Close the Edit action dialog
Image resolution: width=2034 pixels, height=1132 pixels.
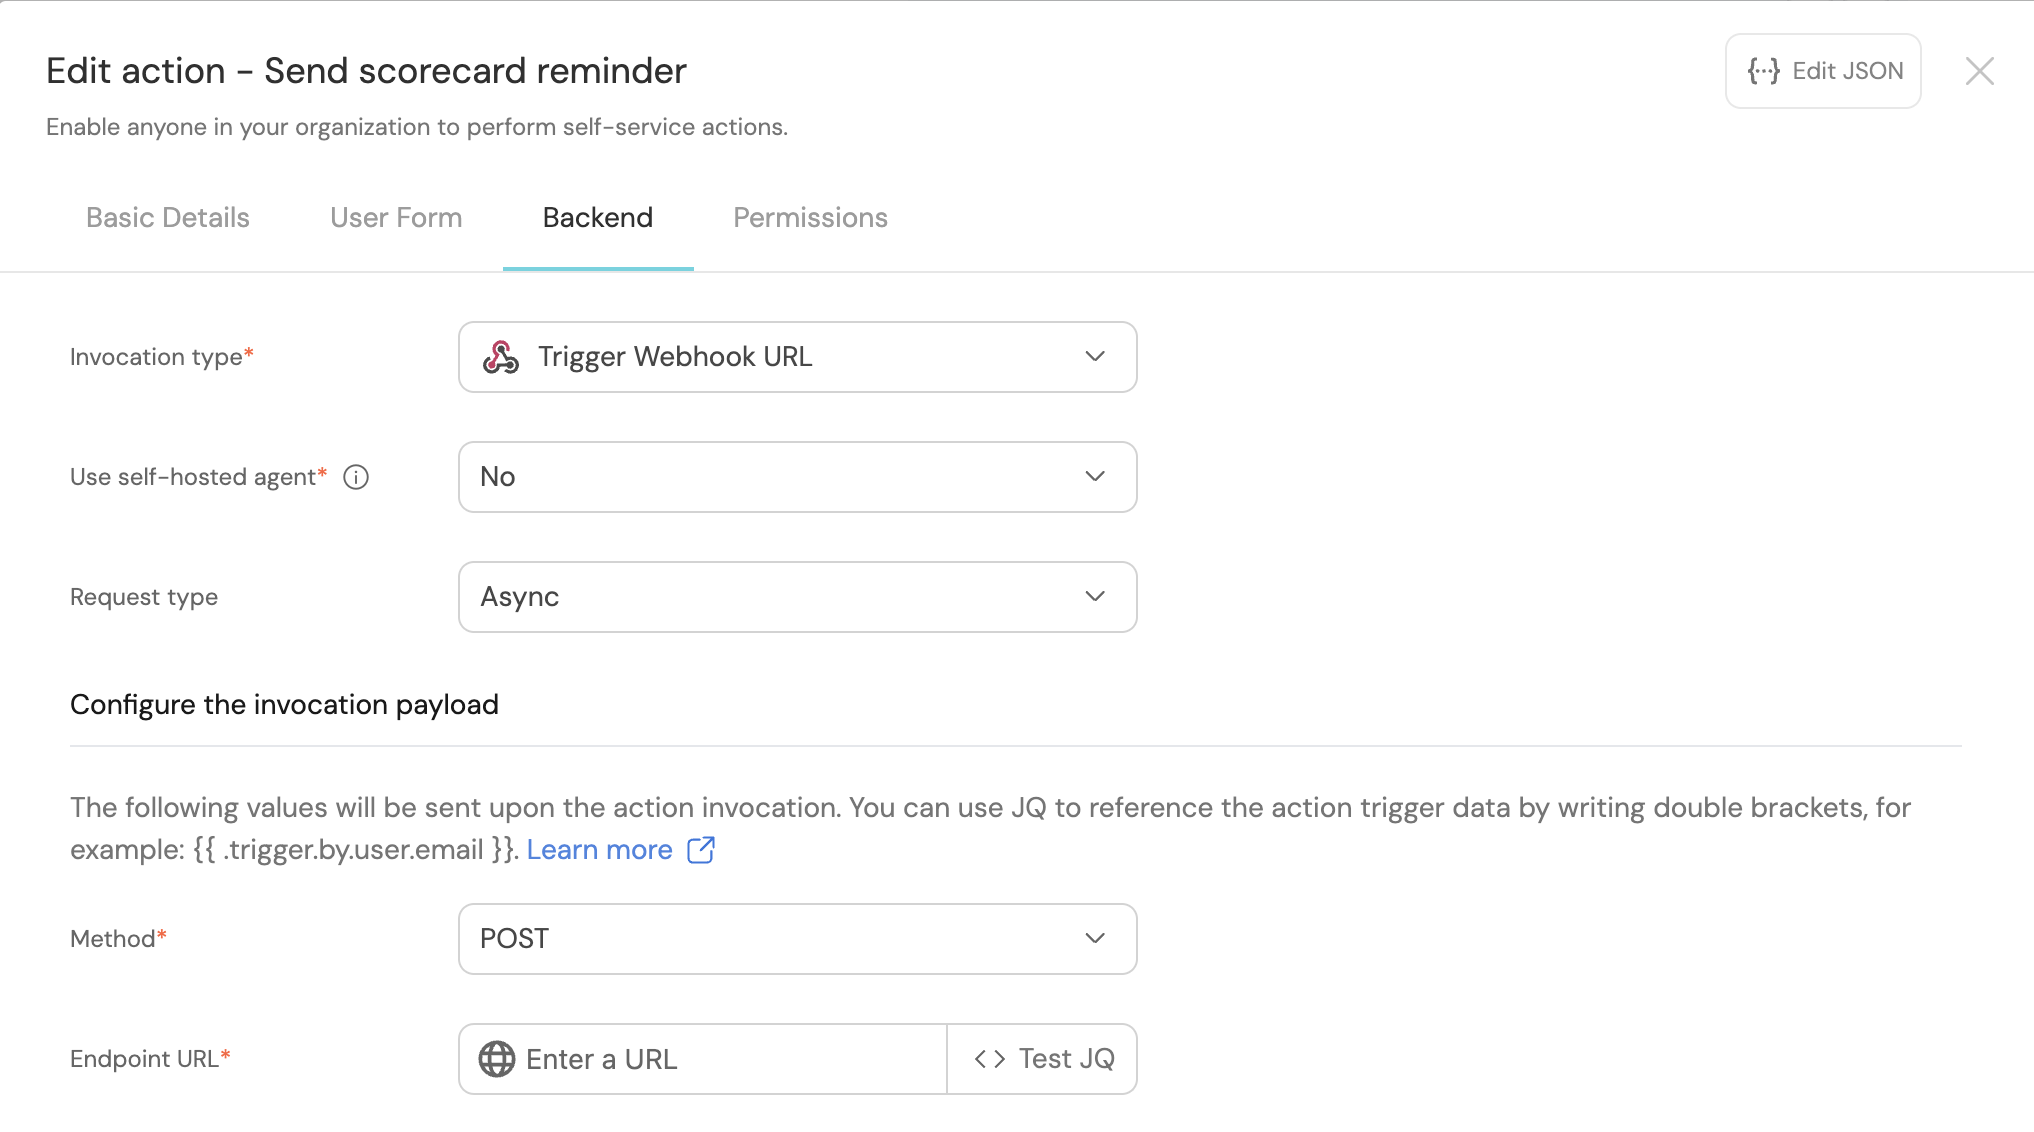point(1979,71)
